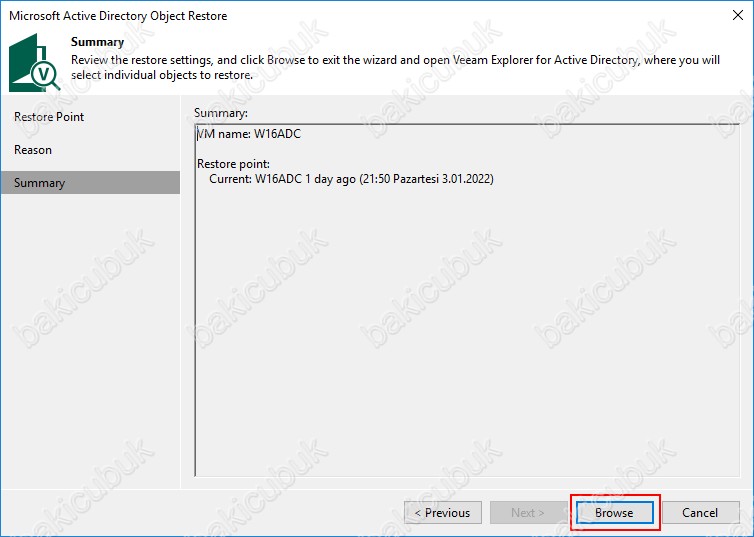Click the Cancel button
The width and height of the screenshot is (754, 537).
click(x=700, y=512)
